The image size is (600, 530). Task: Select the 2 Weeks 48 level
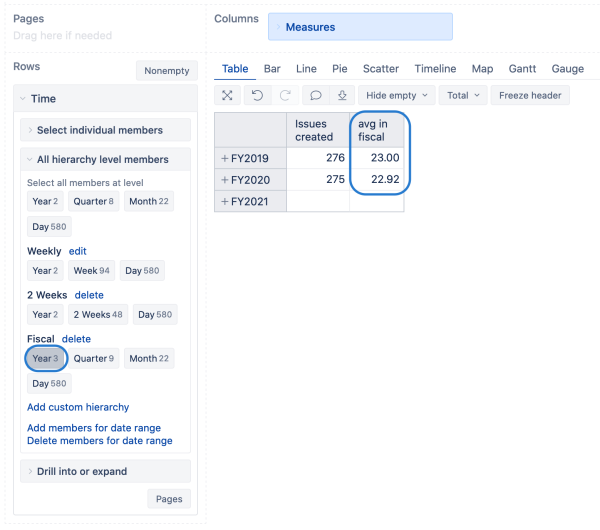click(x=98, y=315)
